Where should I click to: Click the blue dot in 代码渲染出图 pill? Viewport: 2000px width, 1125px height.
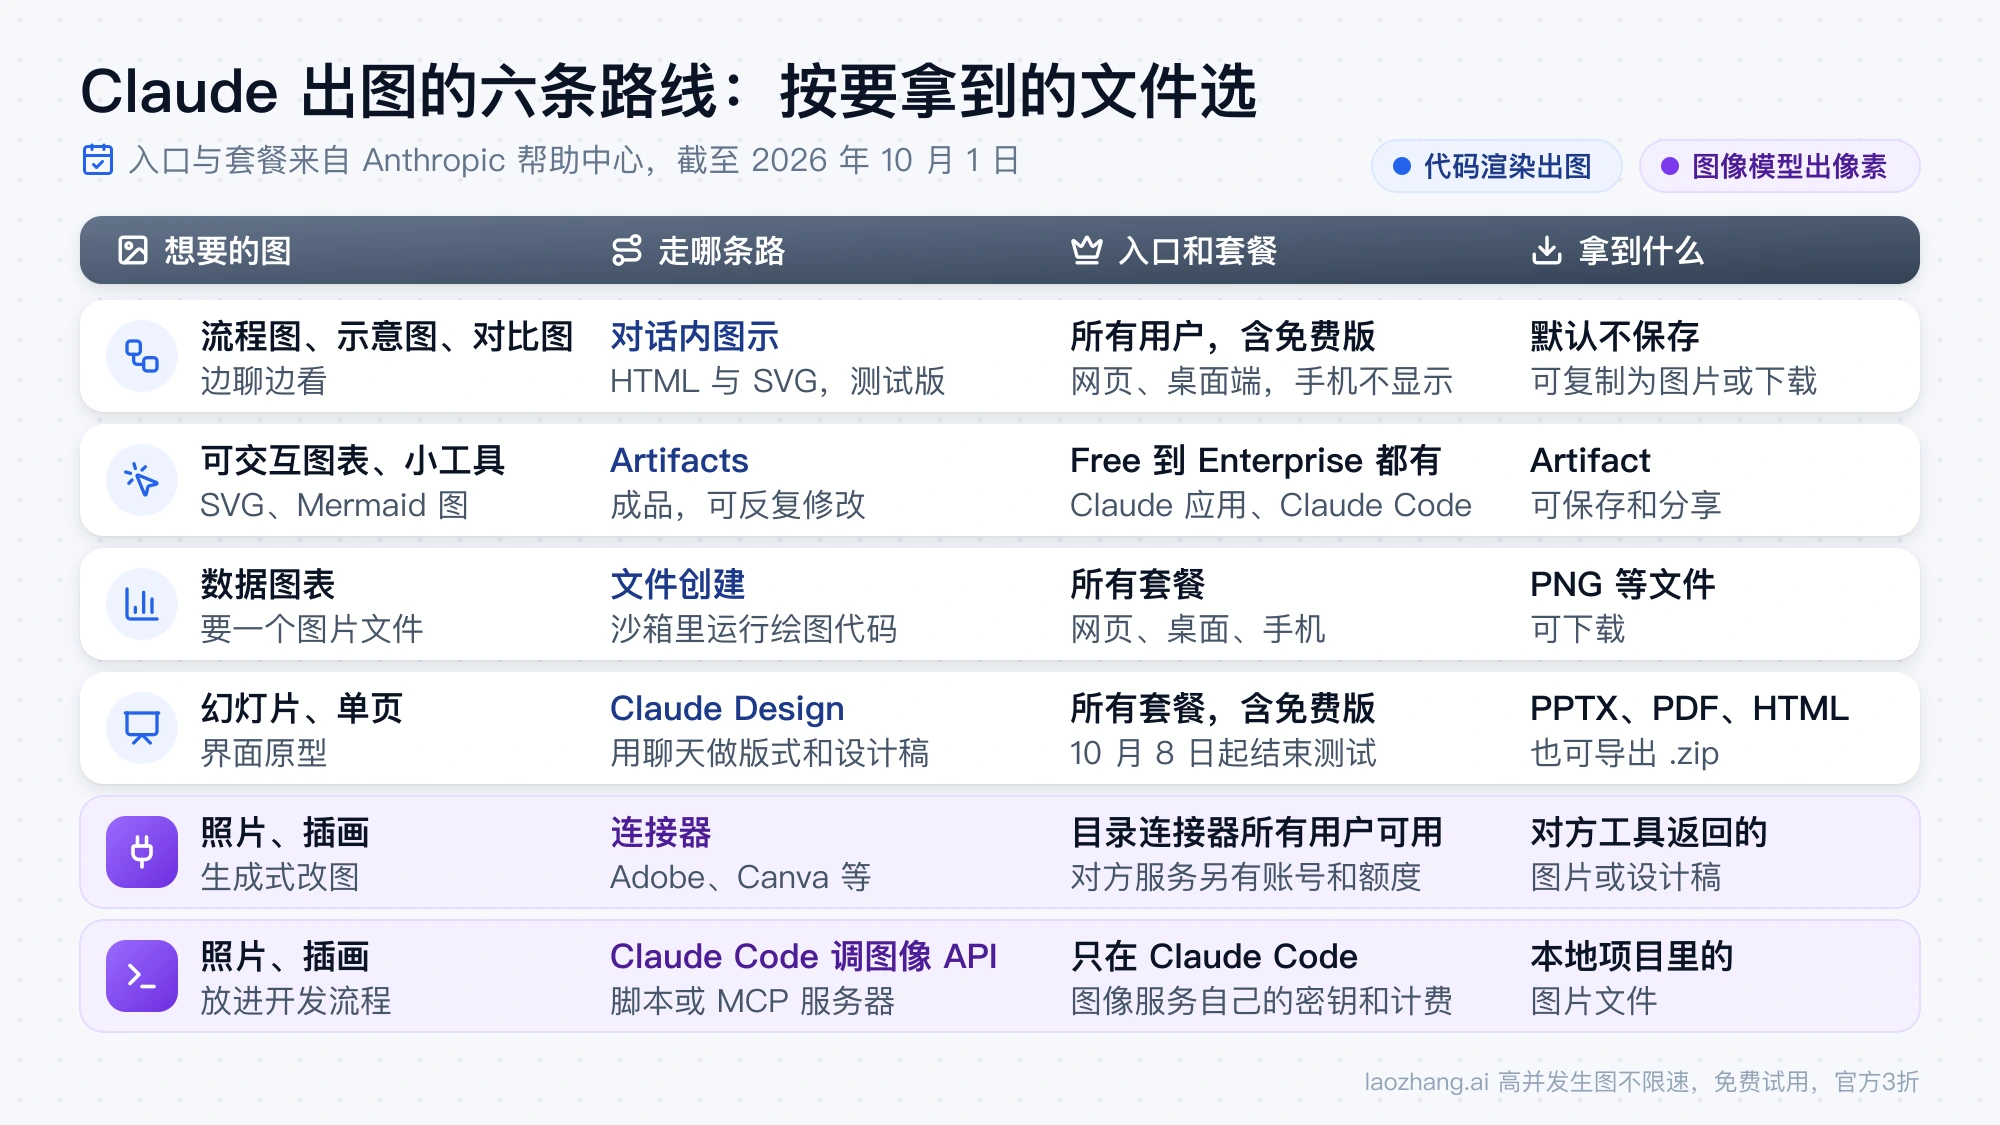1402,166
